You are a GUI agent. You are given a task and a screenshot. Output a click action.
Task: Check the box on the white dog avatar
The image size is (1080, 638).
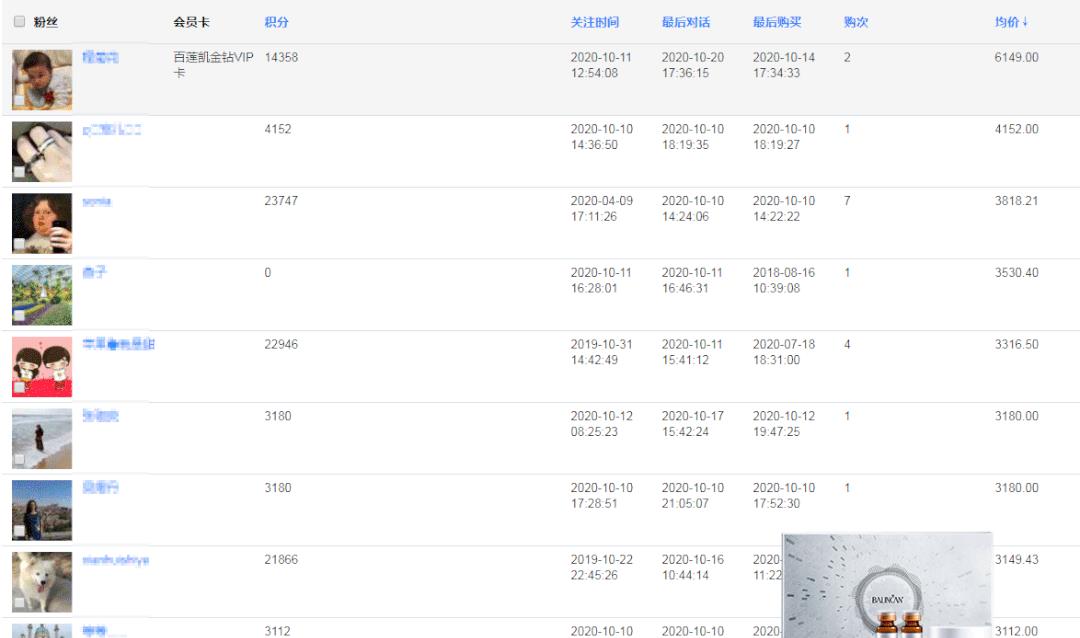[19, 602]
